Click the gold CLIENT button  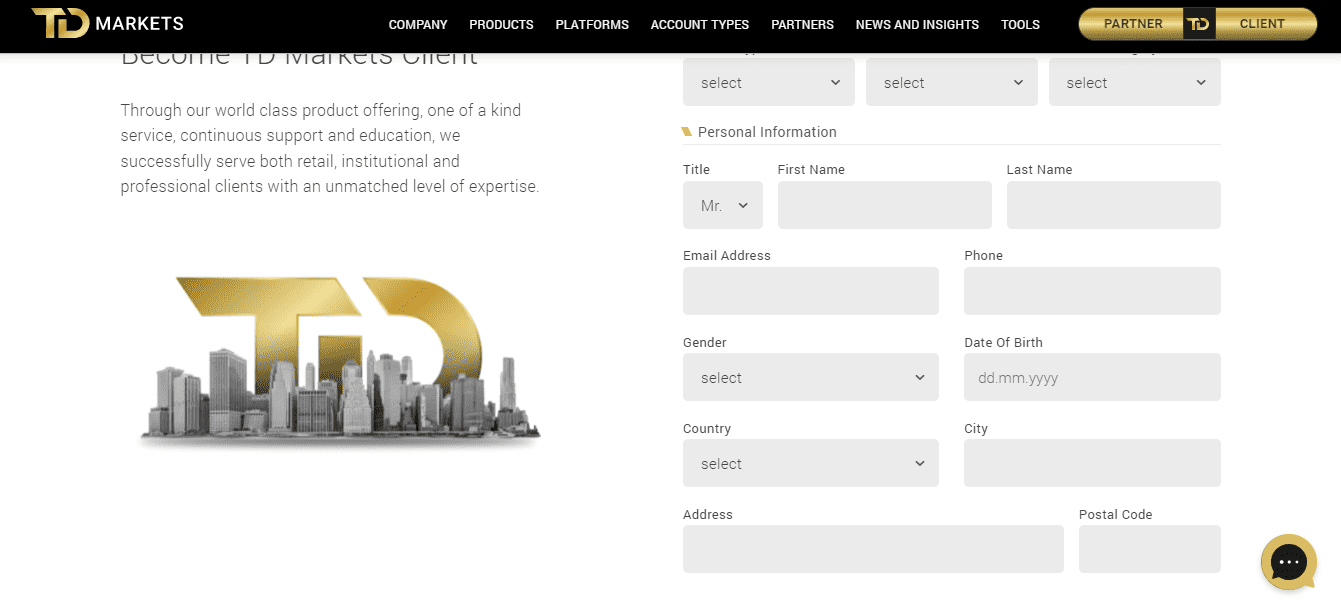1264,24
